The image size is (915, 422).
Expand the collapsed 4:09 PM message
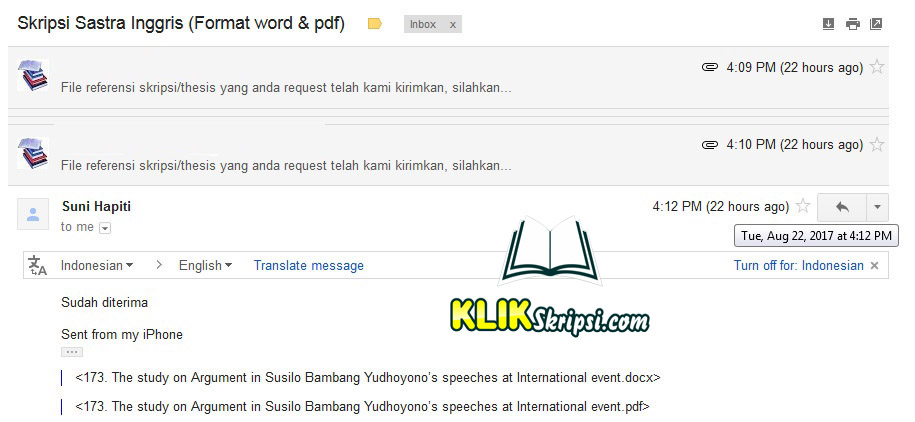(448, 77)
